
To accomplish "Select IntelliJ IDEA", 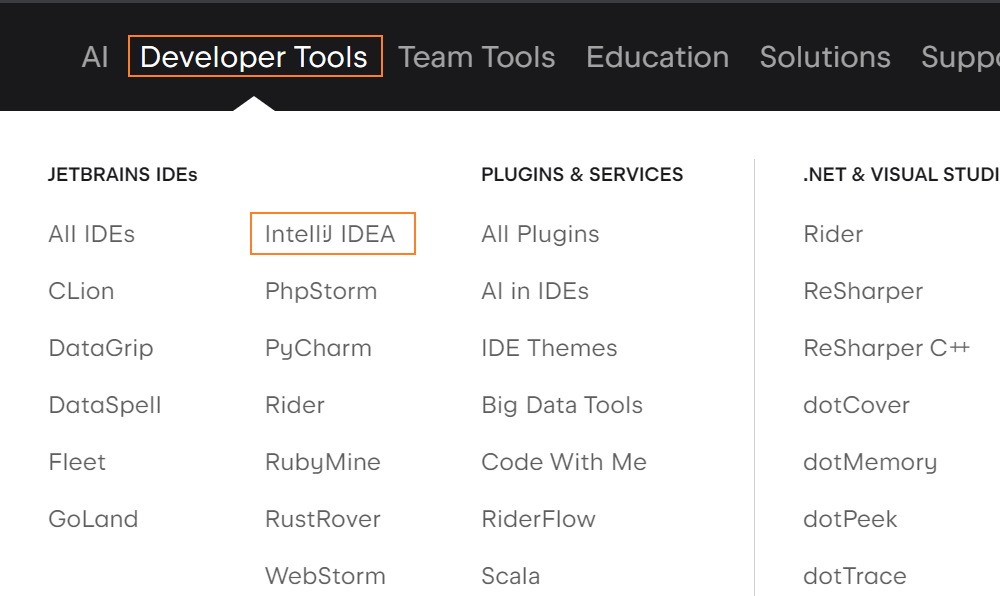I will point(332,233).
